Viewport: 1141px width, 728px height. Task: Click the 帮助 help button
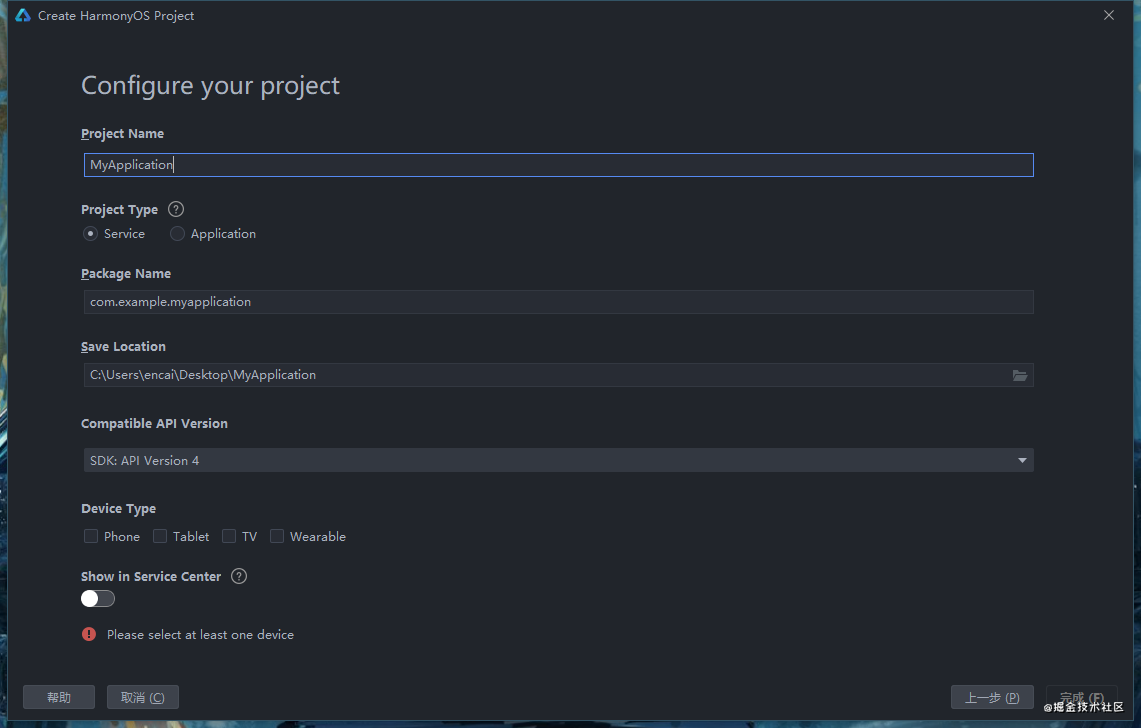point(59,697)
